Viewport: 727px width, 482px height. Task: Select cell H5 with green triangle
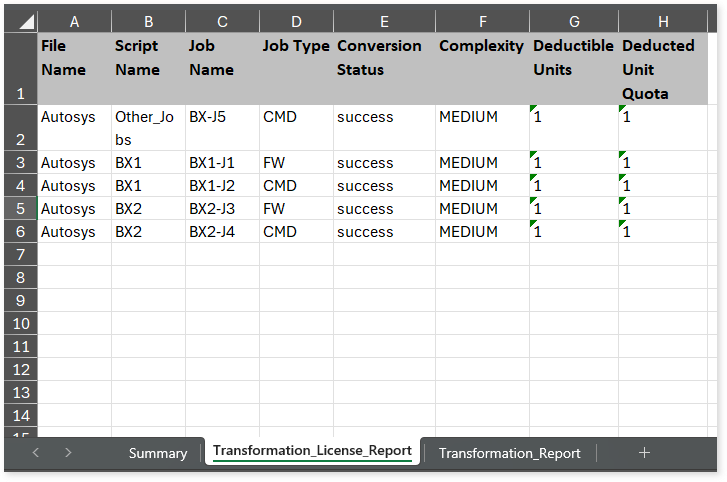pos(663,208)
